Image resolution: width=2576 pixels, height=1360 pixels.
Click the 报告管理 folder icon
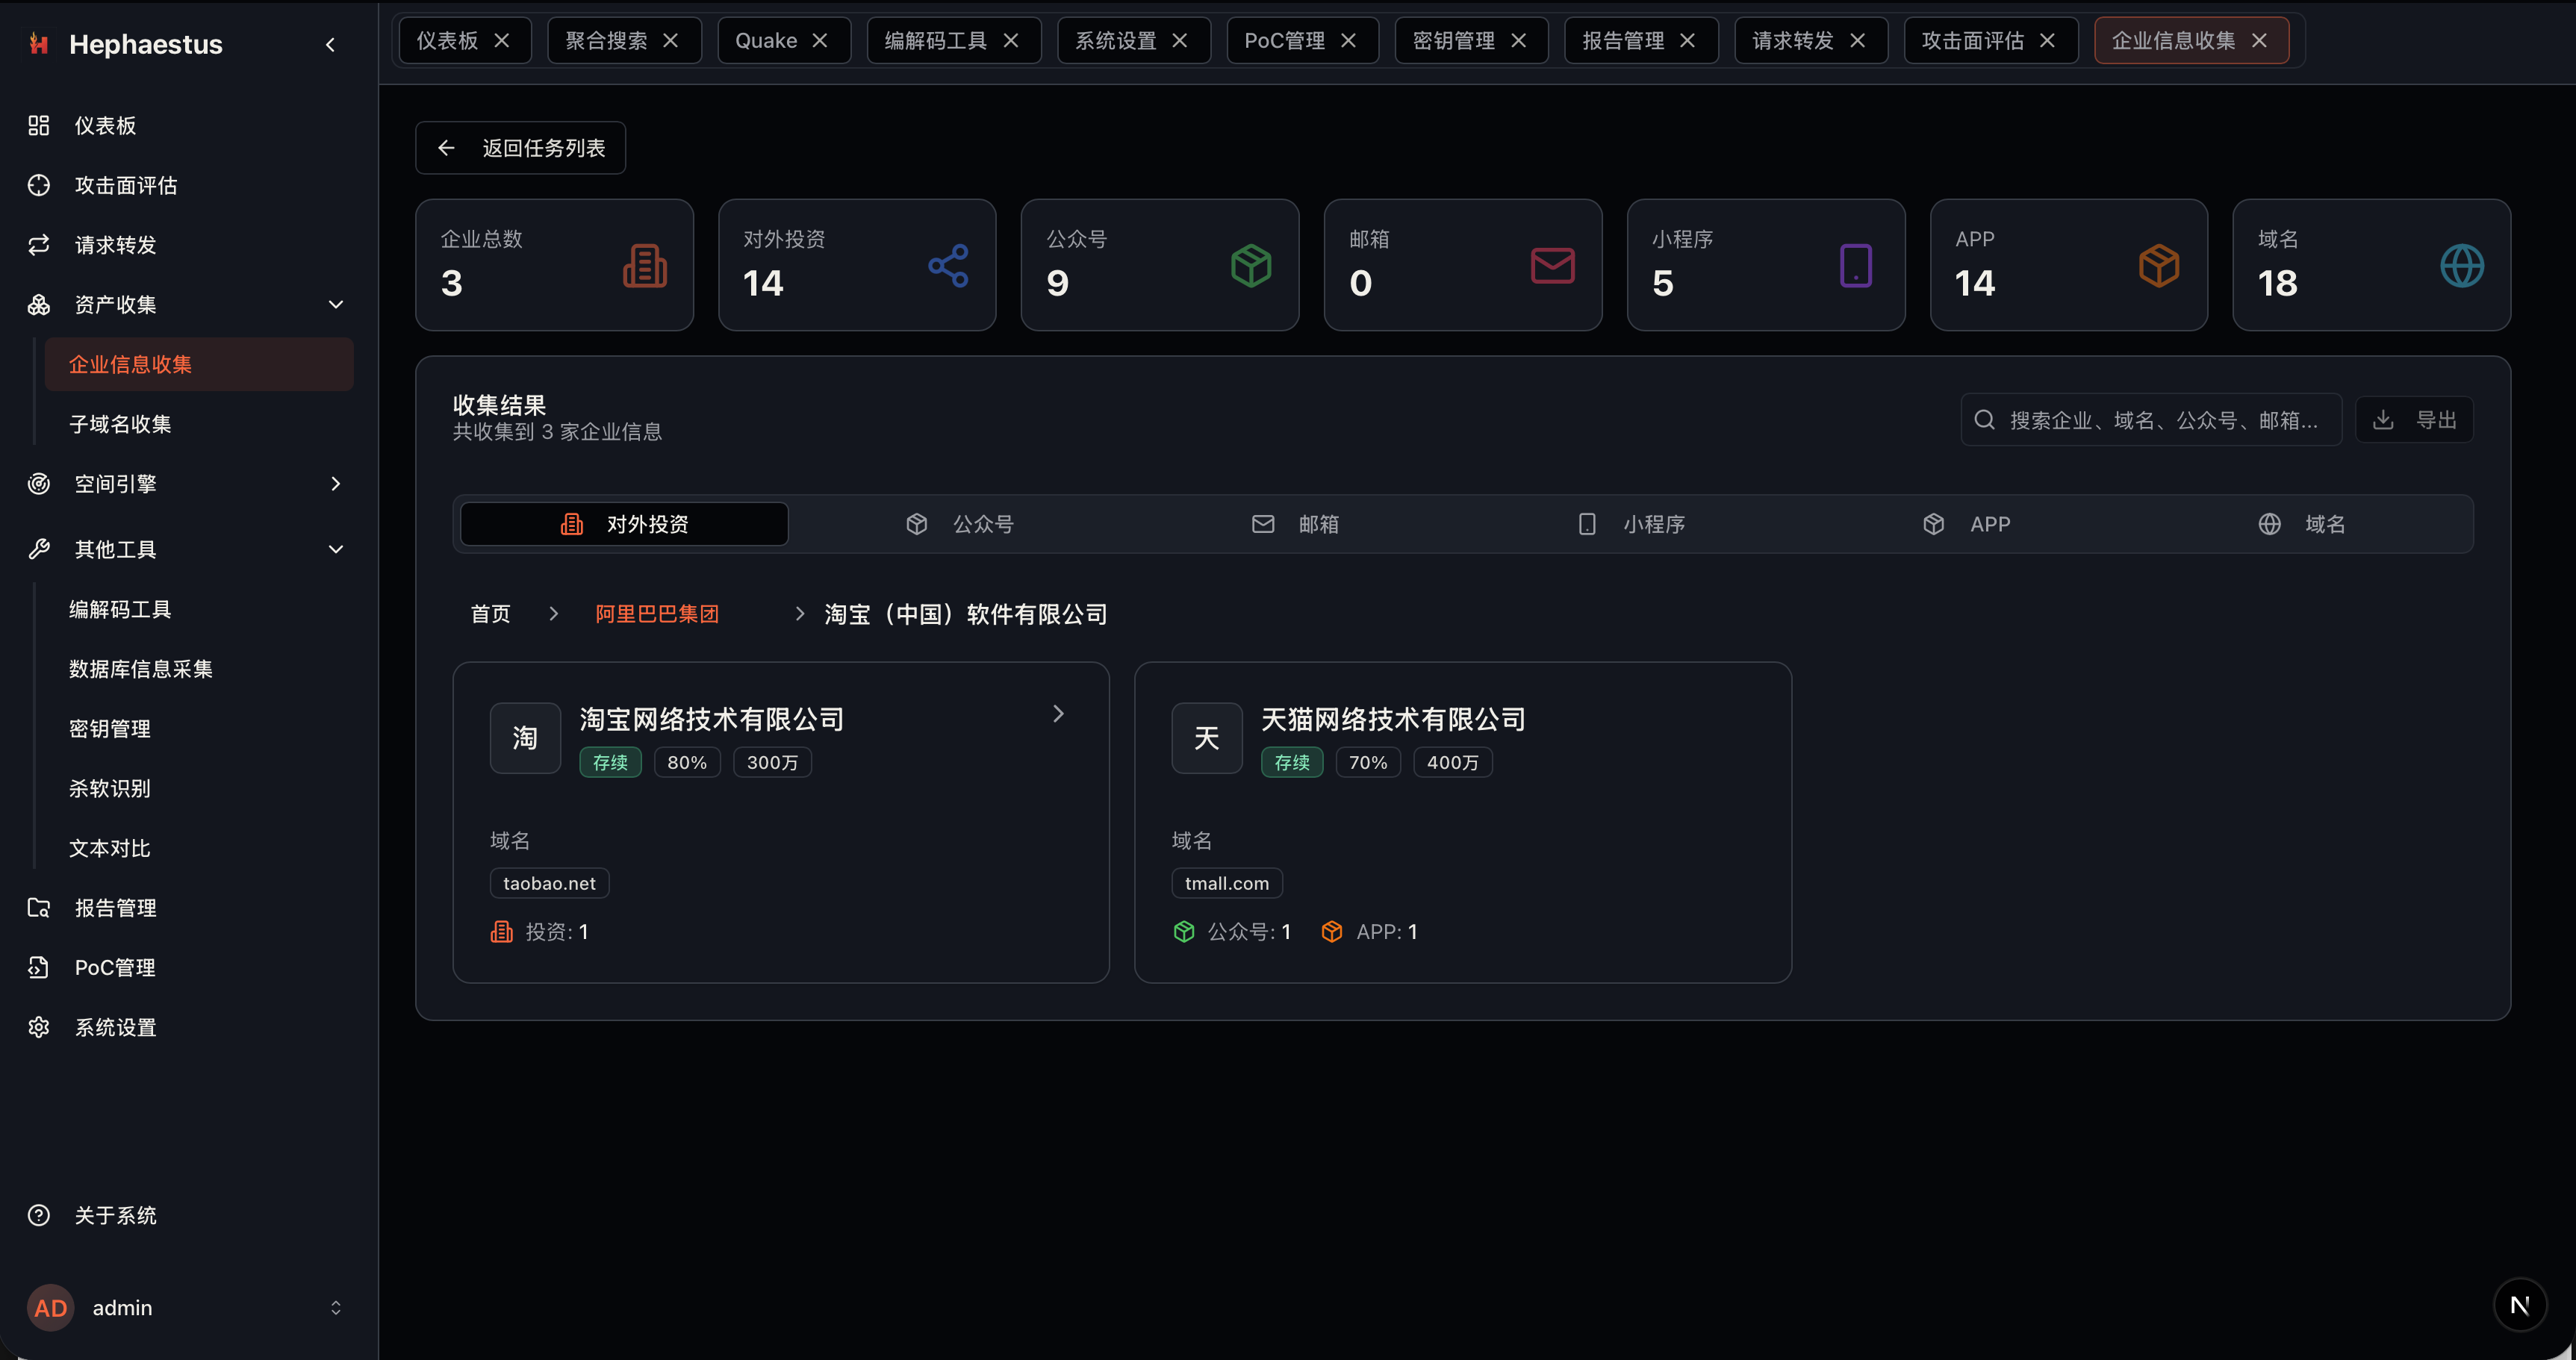pos(38,907)
